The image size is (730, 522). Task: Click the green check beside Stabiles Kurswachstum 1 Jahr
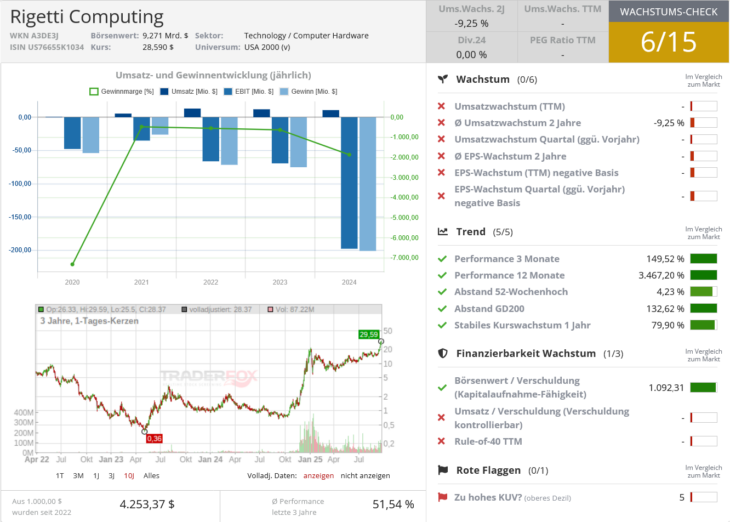(442, 325)
